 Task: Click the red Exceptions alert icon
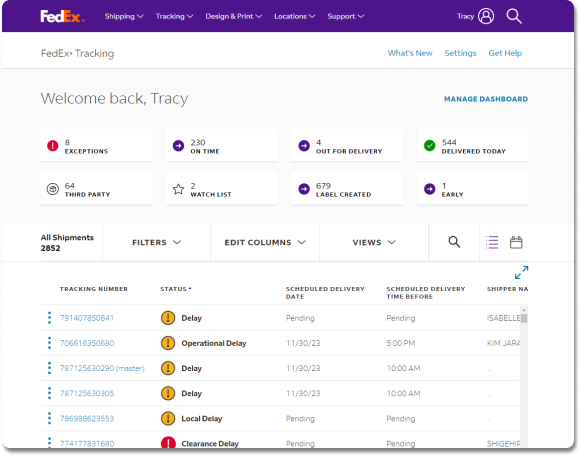(x=53, y=146)
